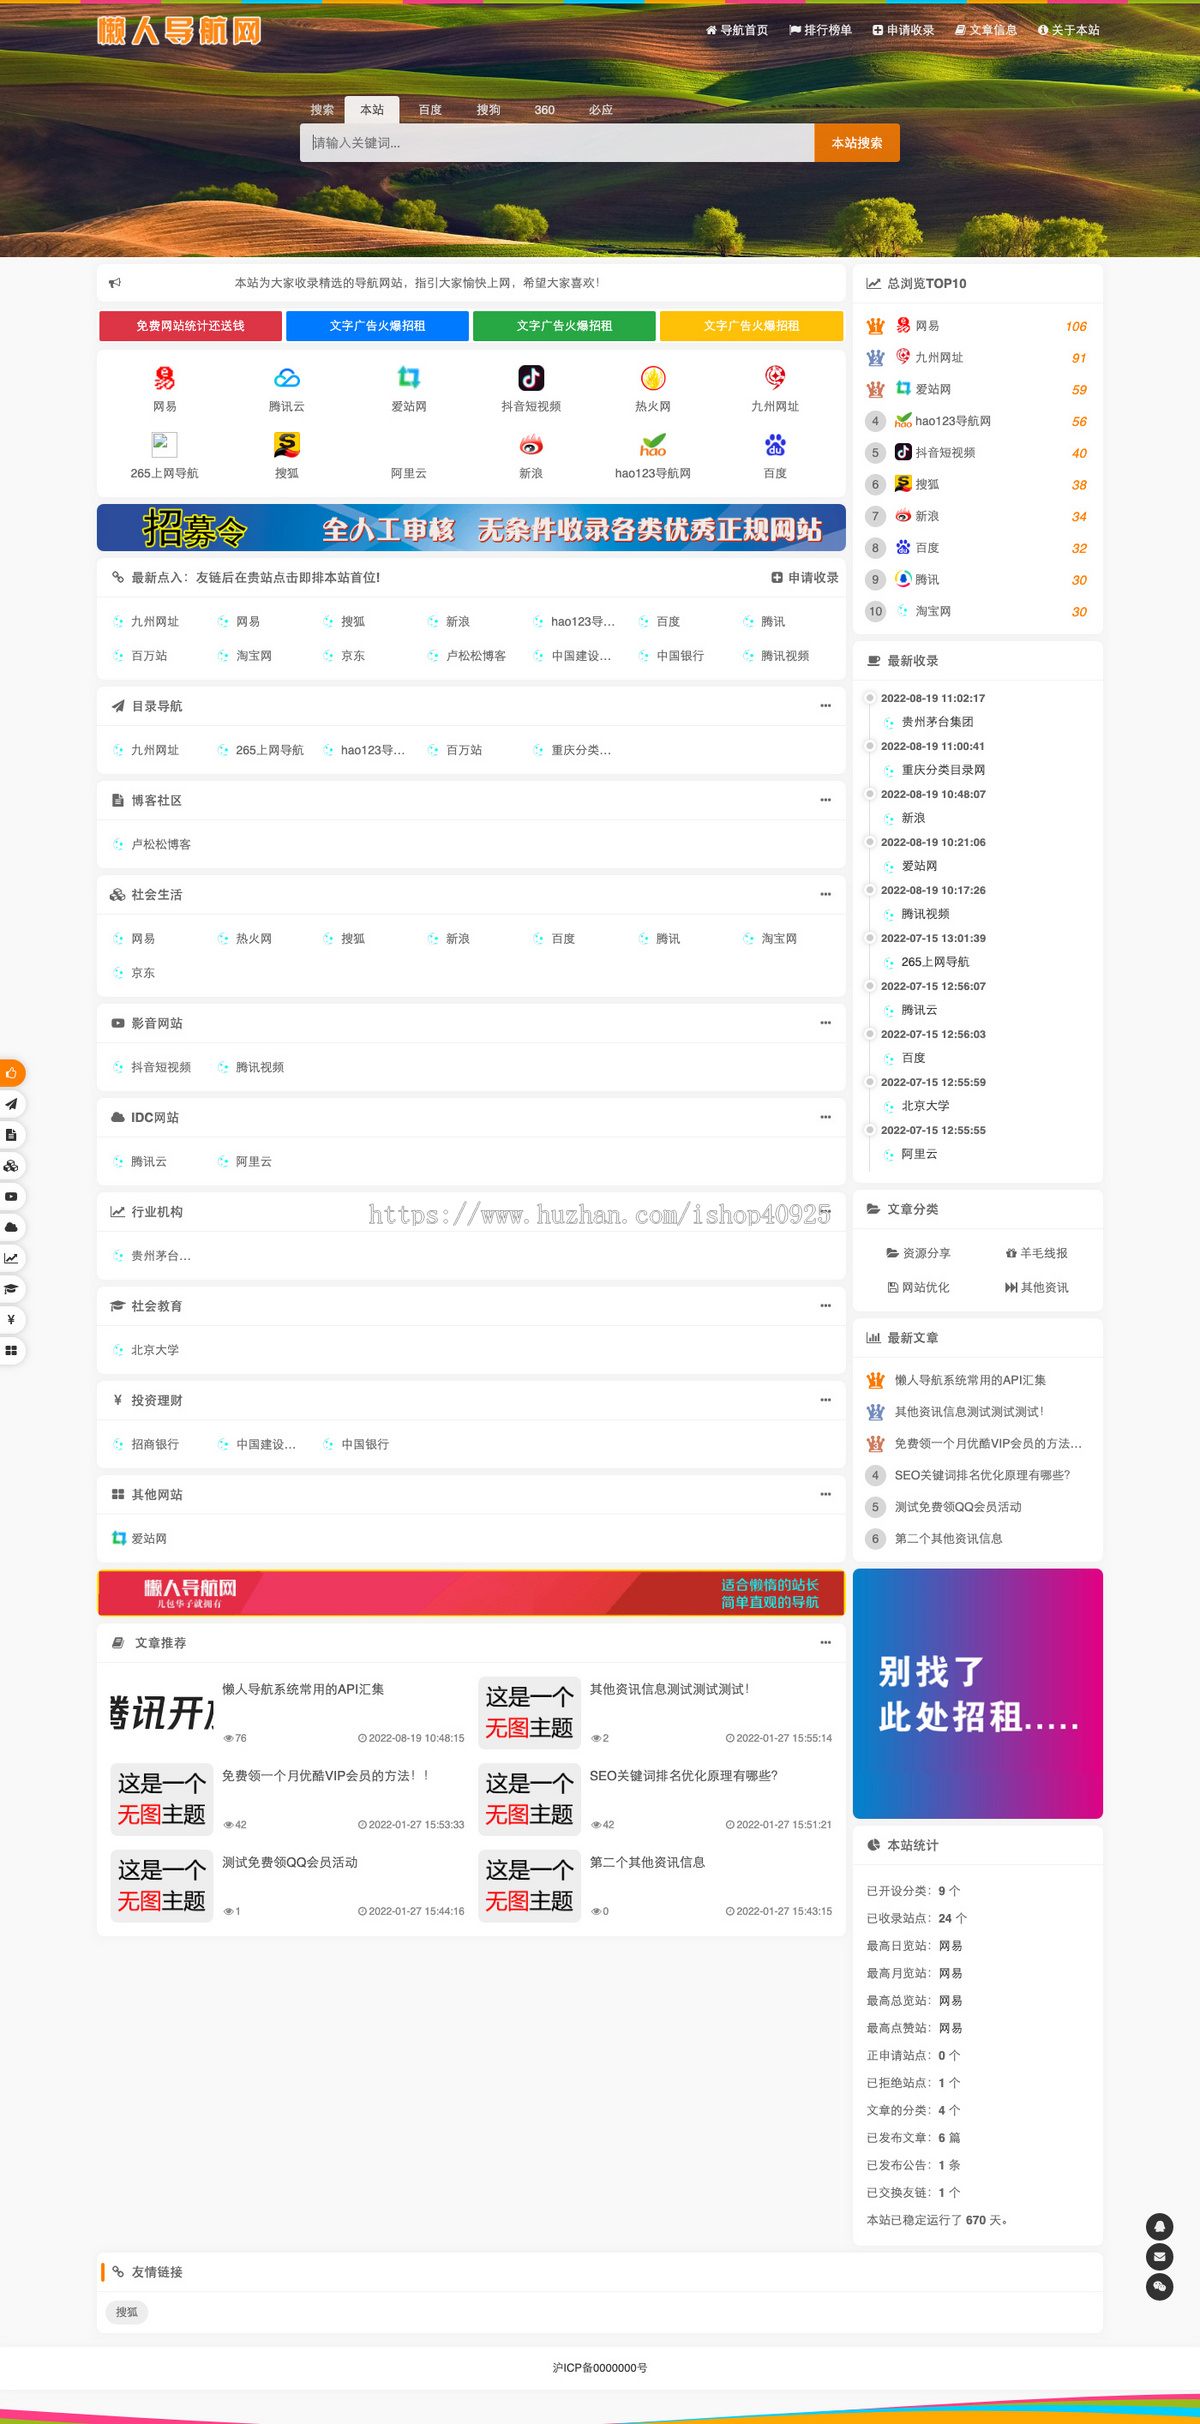Click the announcement megaphone icon
Viewport: 1200px width, 2424px height.
coord(115,283)
